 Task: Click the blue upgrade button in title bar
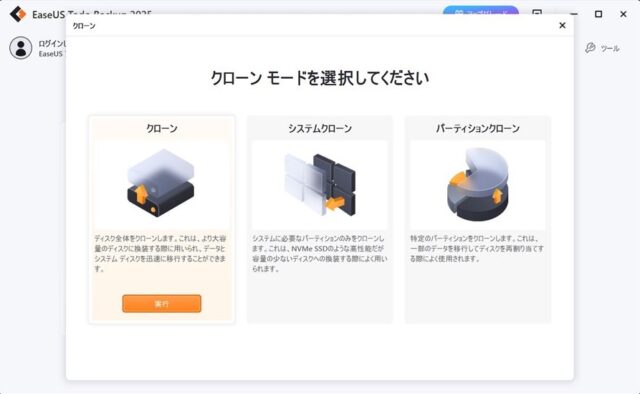tap(480, 11)
